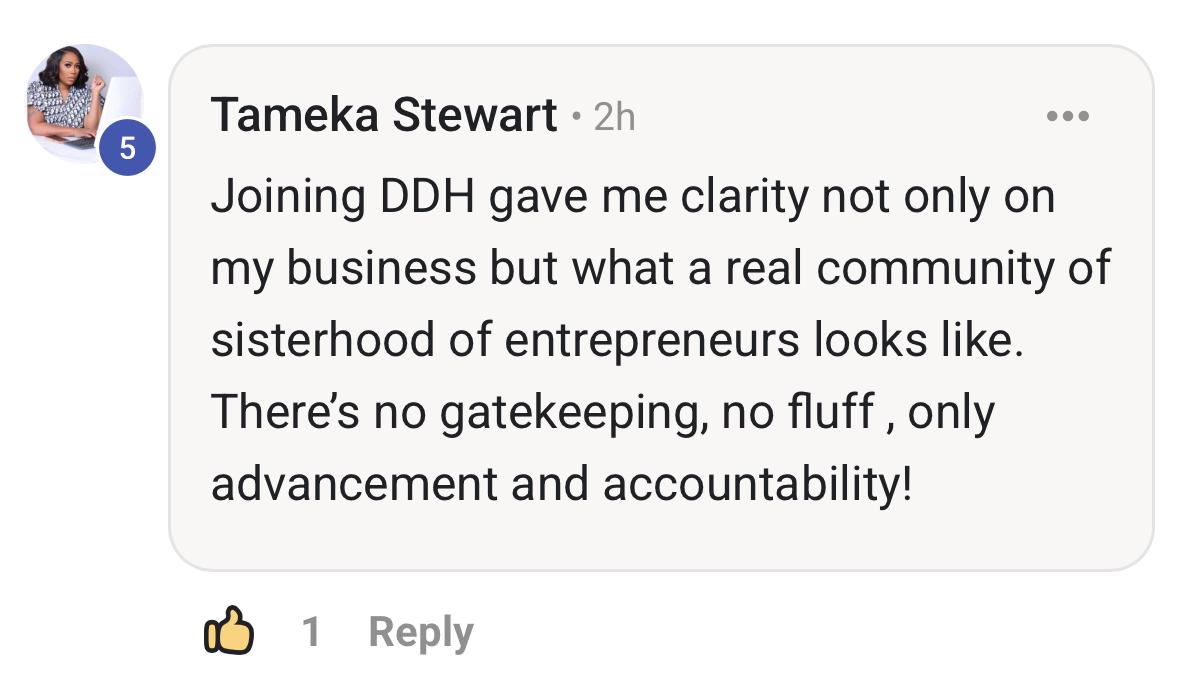Click the word DDH in the comment
Screen dimensions: 1179x674
point(429,197)
